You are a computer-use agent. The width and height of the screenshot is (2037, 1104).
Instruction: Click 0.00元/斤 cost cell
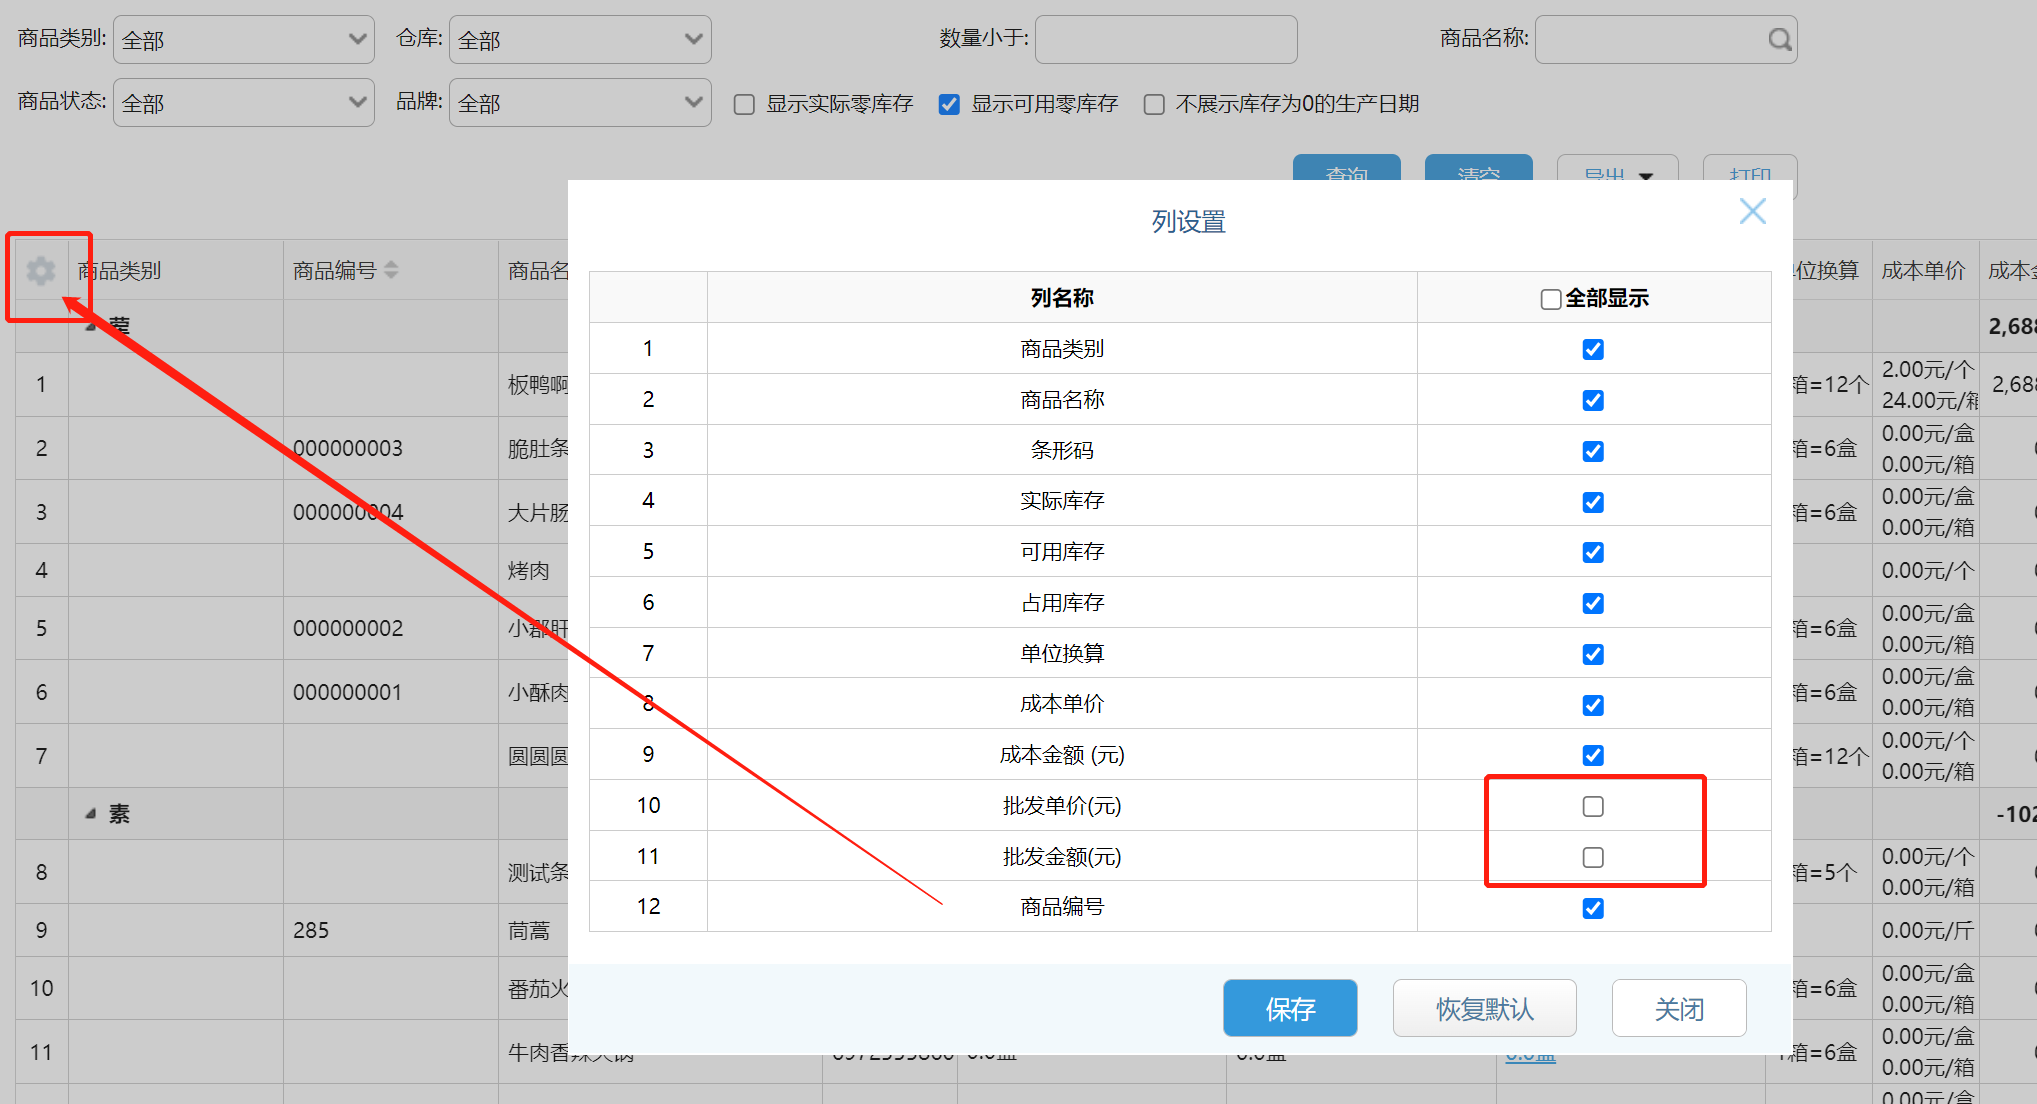coord(1927,930)
